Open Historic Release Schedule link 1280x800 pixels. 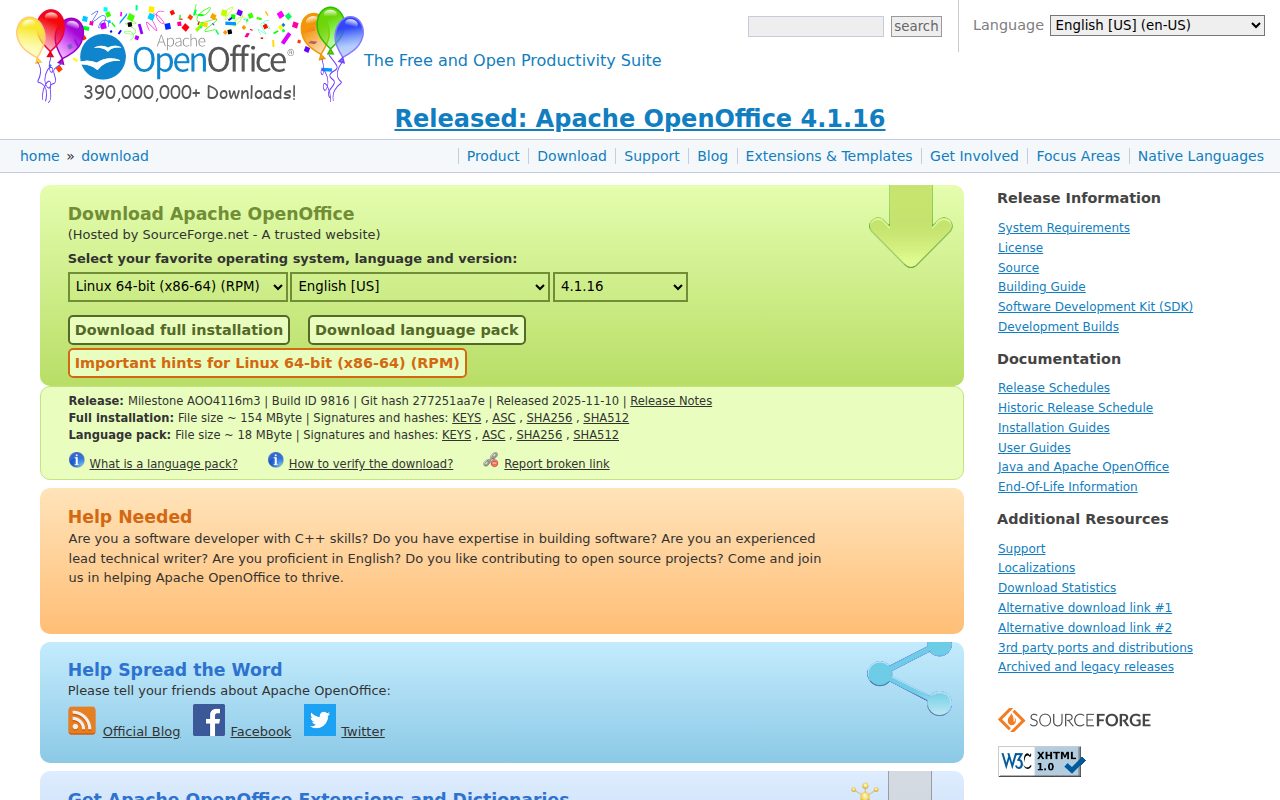[x=1075, y=408]
